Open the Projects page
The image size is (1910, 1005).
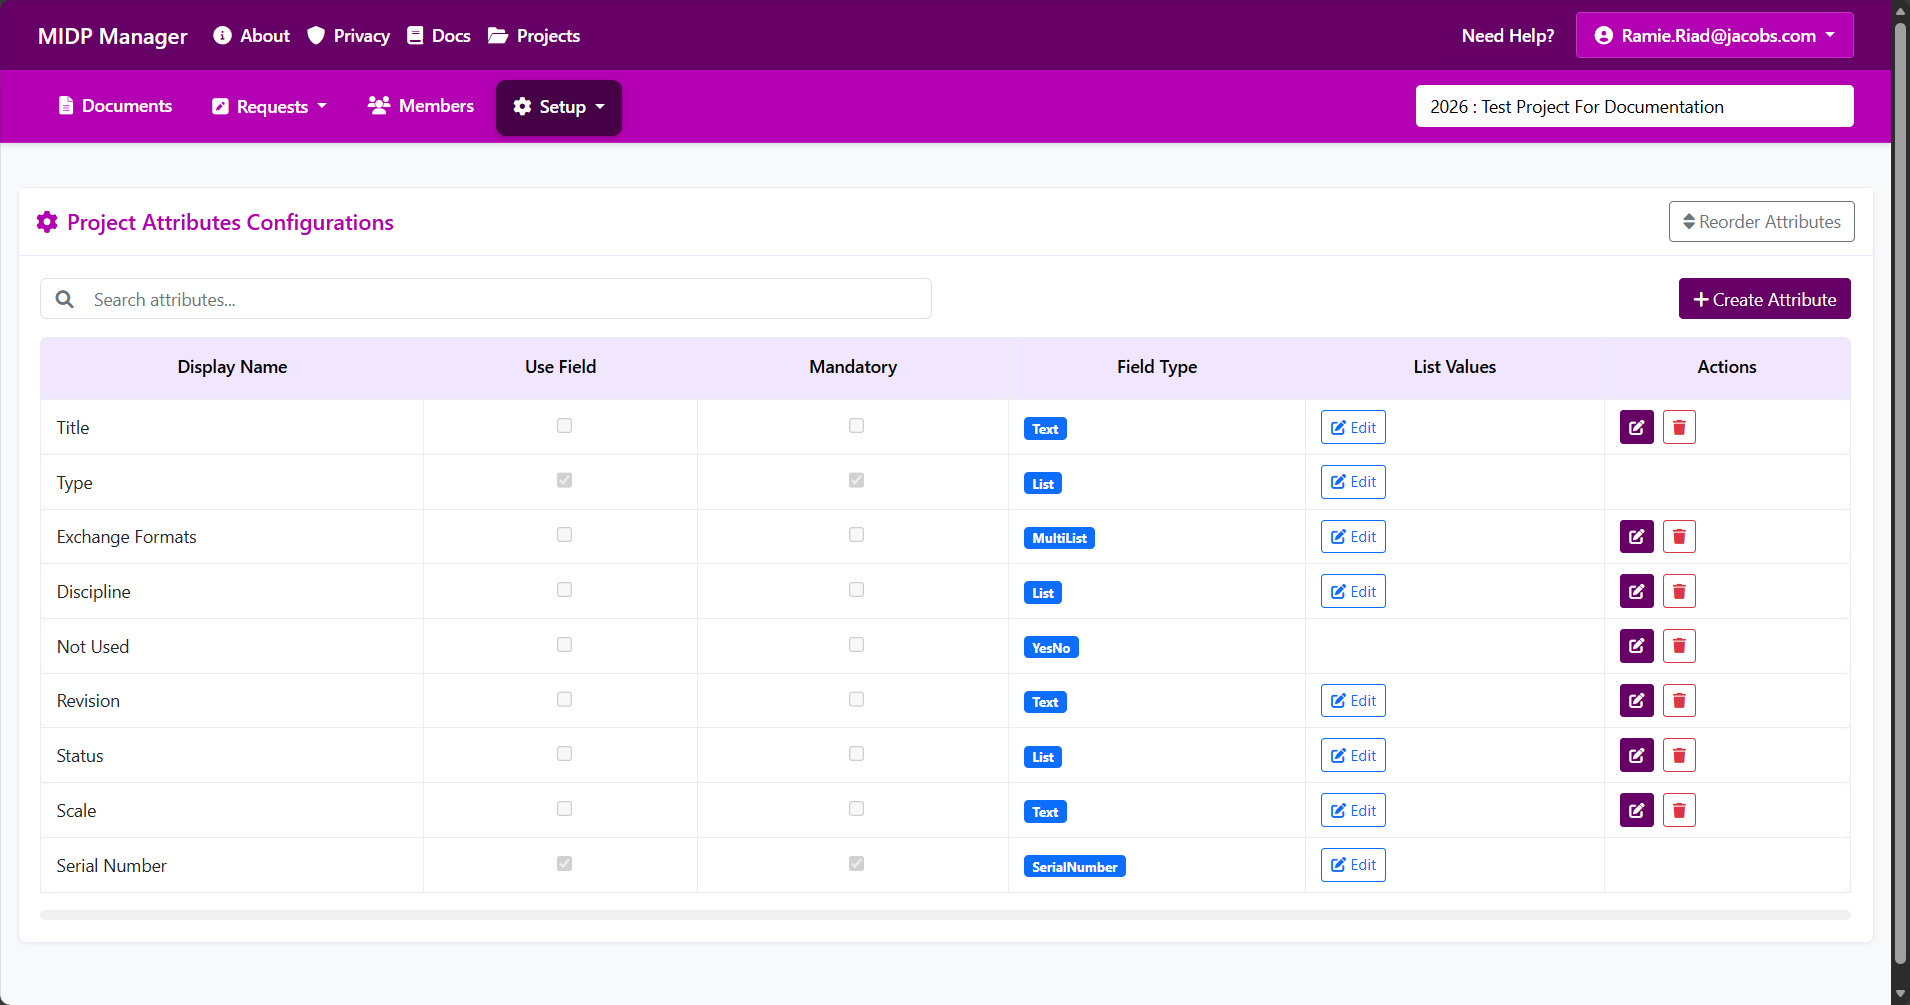pyautogui.click(x=534, y=36)
